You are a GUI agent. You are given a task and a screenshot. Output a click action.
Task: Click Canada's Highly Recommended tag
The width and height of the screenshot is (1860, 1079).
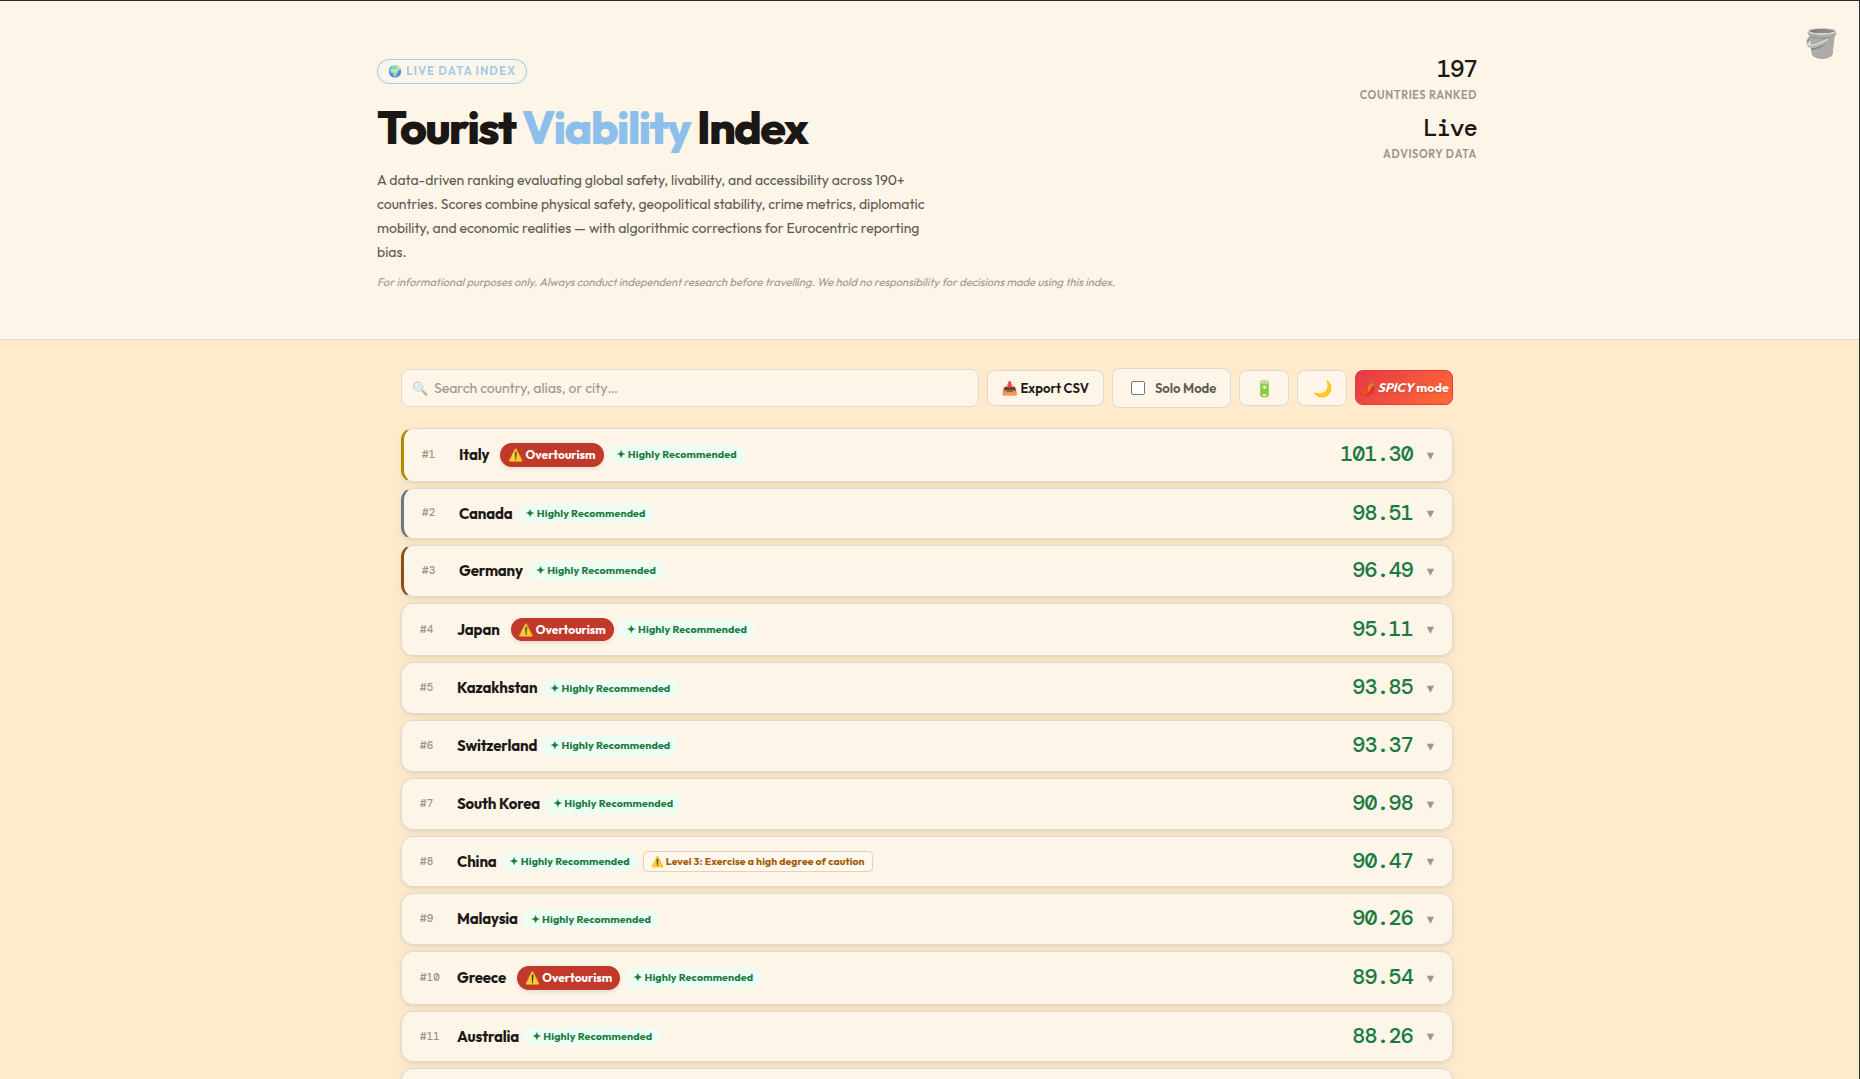click(586, 514)
